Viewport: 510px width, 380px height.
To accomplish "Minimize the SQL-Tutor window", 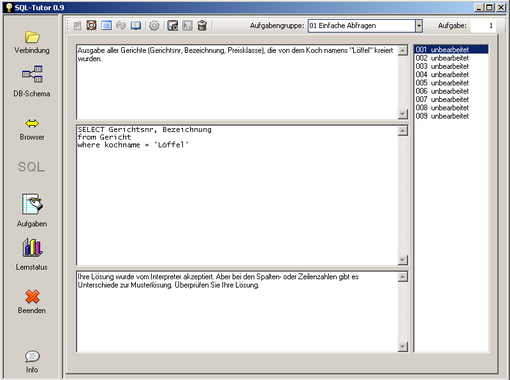I will pyautogui.click(x=479, y=7).
